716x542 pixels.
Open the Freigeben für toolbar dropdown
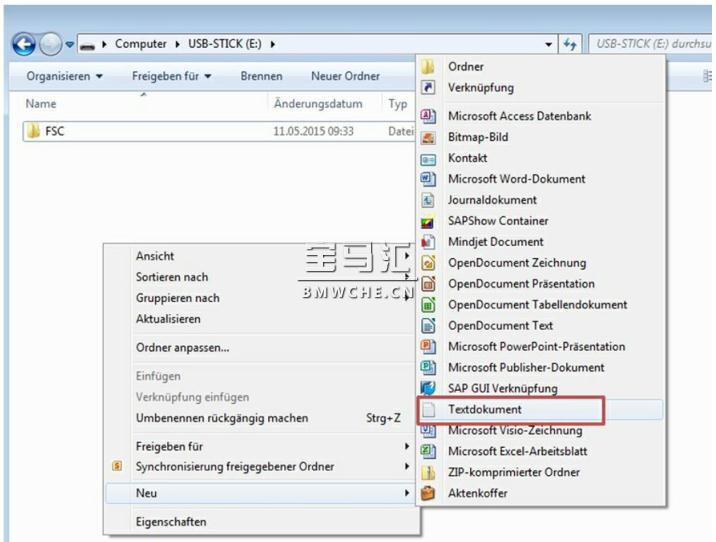tap(172, 76)
